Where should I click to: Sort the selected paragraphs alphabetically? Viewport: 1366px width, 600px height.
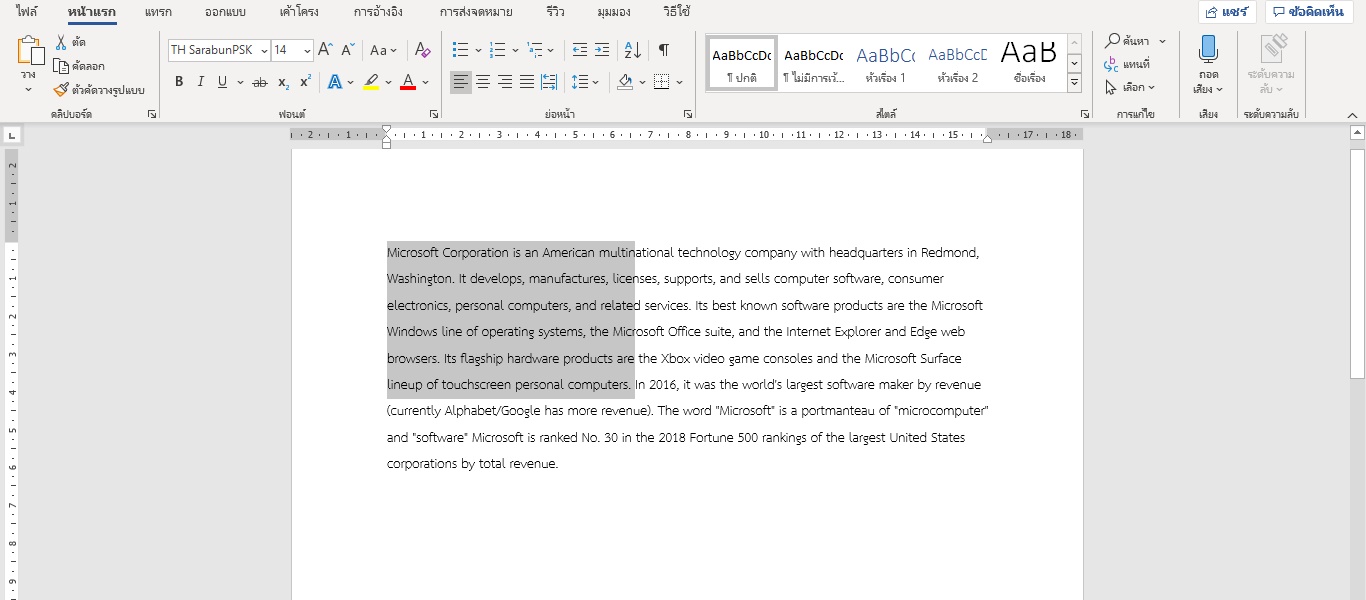(x=632, y=49)
